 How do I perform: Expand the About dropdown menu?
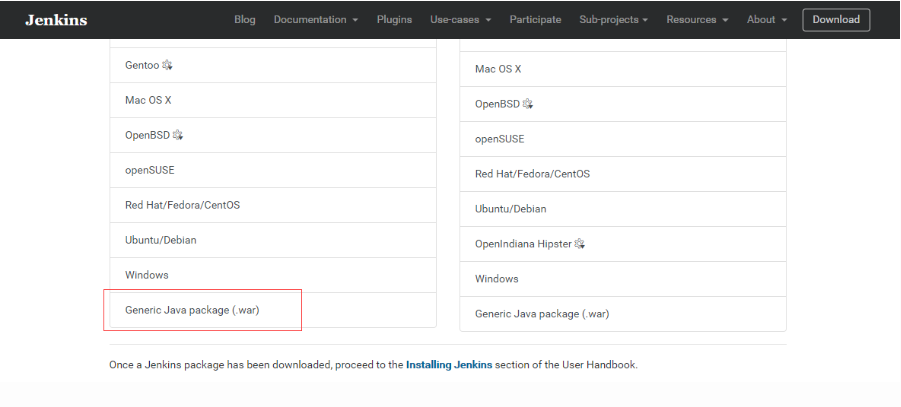pyautogui.click(x=767, y=20)
